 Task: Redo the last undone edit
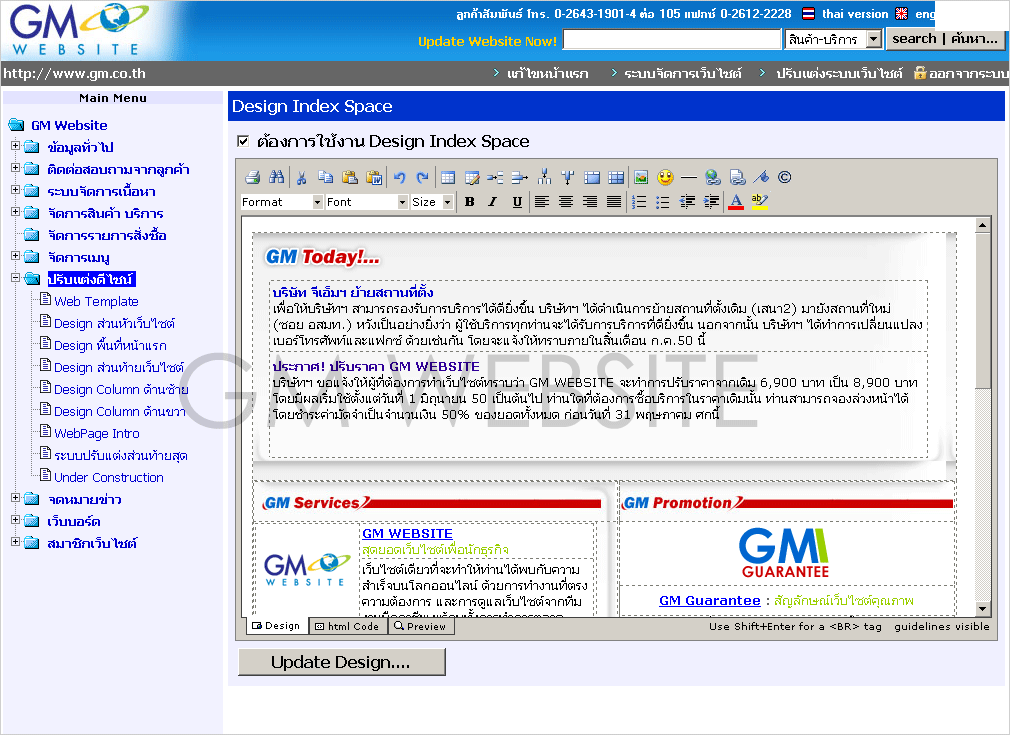(423, 177)
